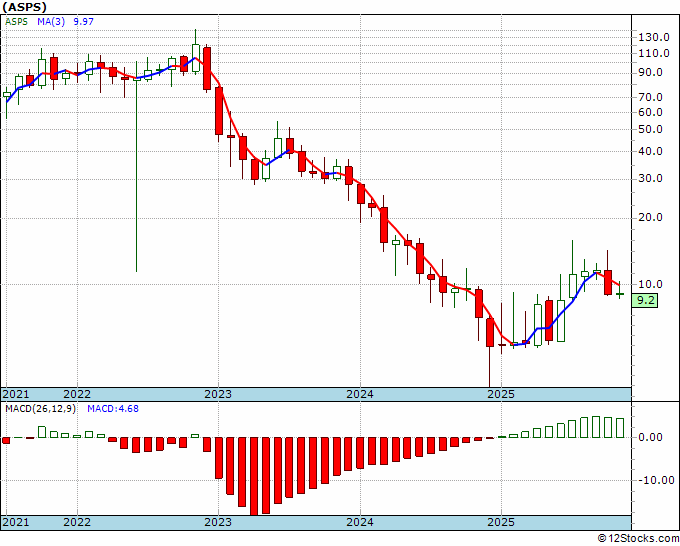Click the 30.0 price axis label
Viewport: 680px width, 546px height.
[651, 179]
